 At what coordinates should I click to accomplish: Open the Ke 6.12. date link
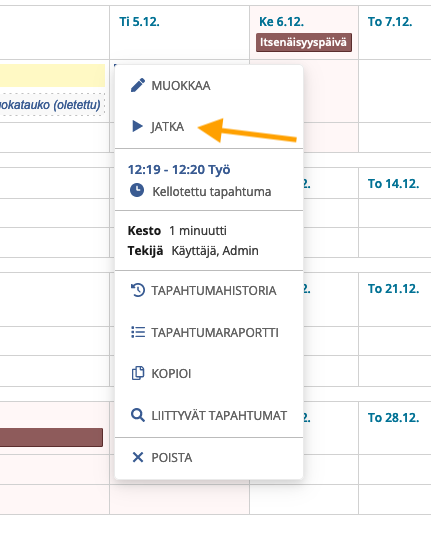(x=281, y=21)
